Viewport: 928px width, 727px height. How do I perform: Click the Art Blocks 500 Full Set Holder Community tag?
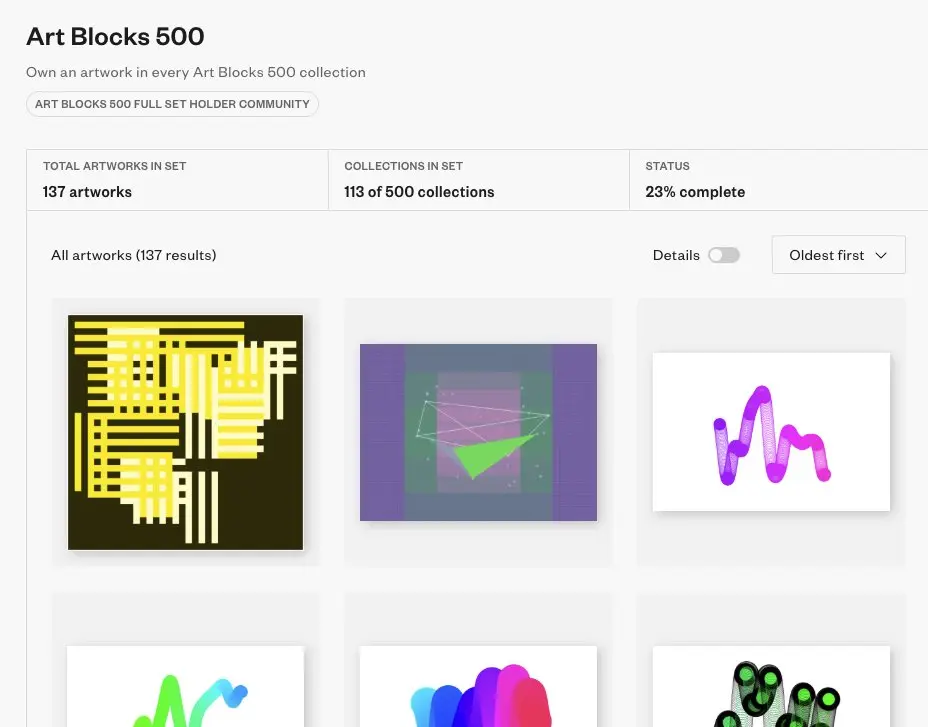pos(172,104)
